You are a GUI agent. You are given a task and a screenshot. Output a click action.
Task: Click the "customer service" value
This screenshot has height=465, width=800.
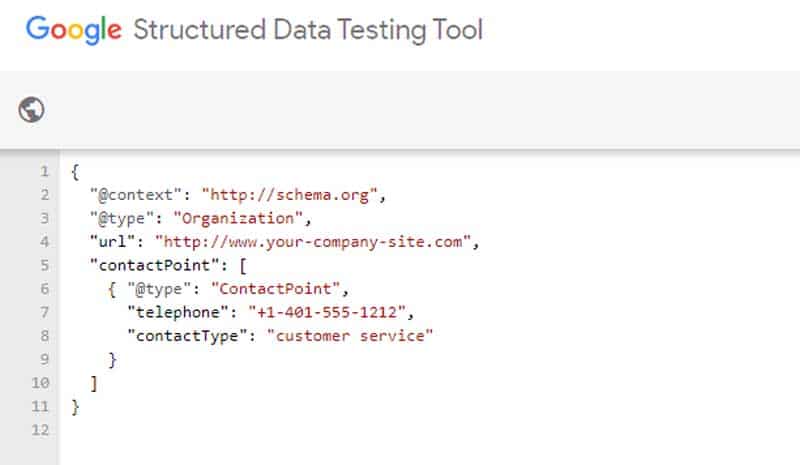tap(350, 335)
